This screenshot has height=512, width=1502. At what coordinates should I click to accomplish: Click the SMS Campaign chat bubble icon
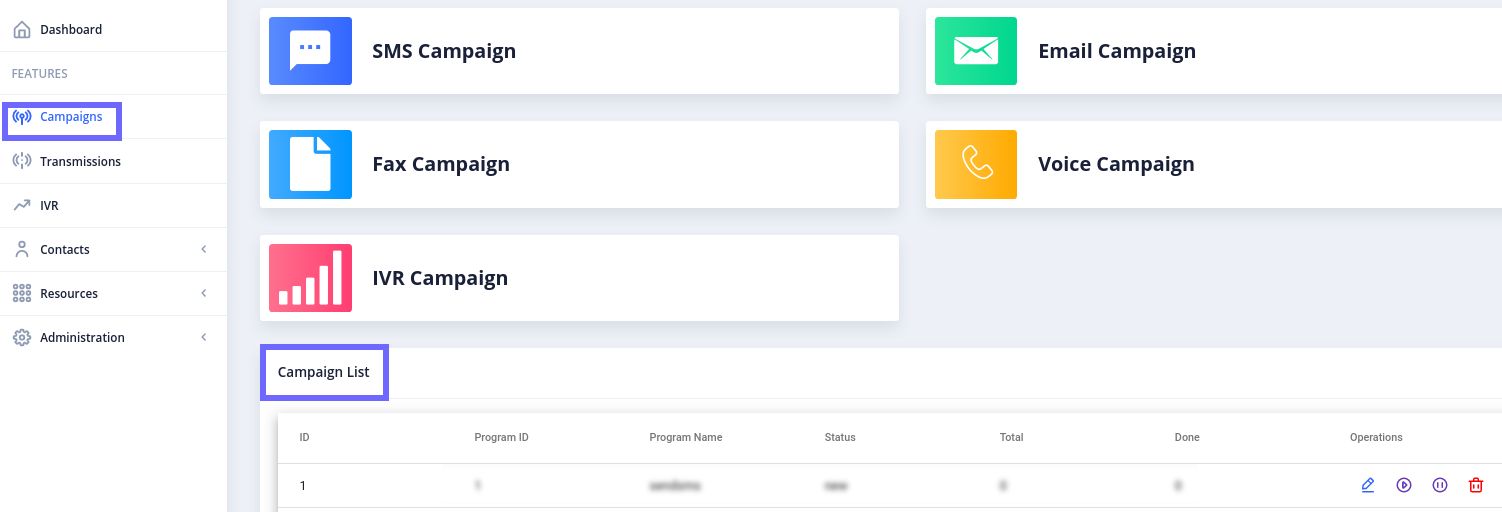coord(310,51)
